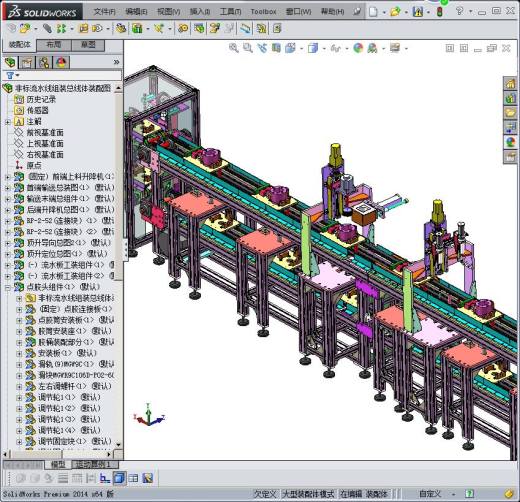Open the PropertyManager tab icon
Image resolution: width=520 pixels, height=502 pixels.
coord(27,62)
